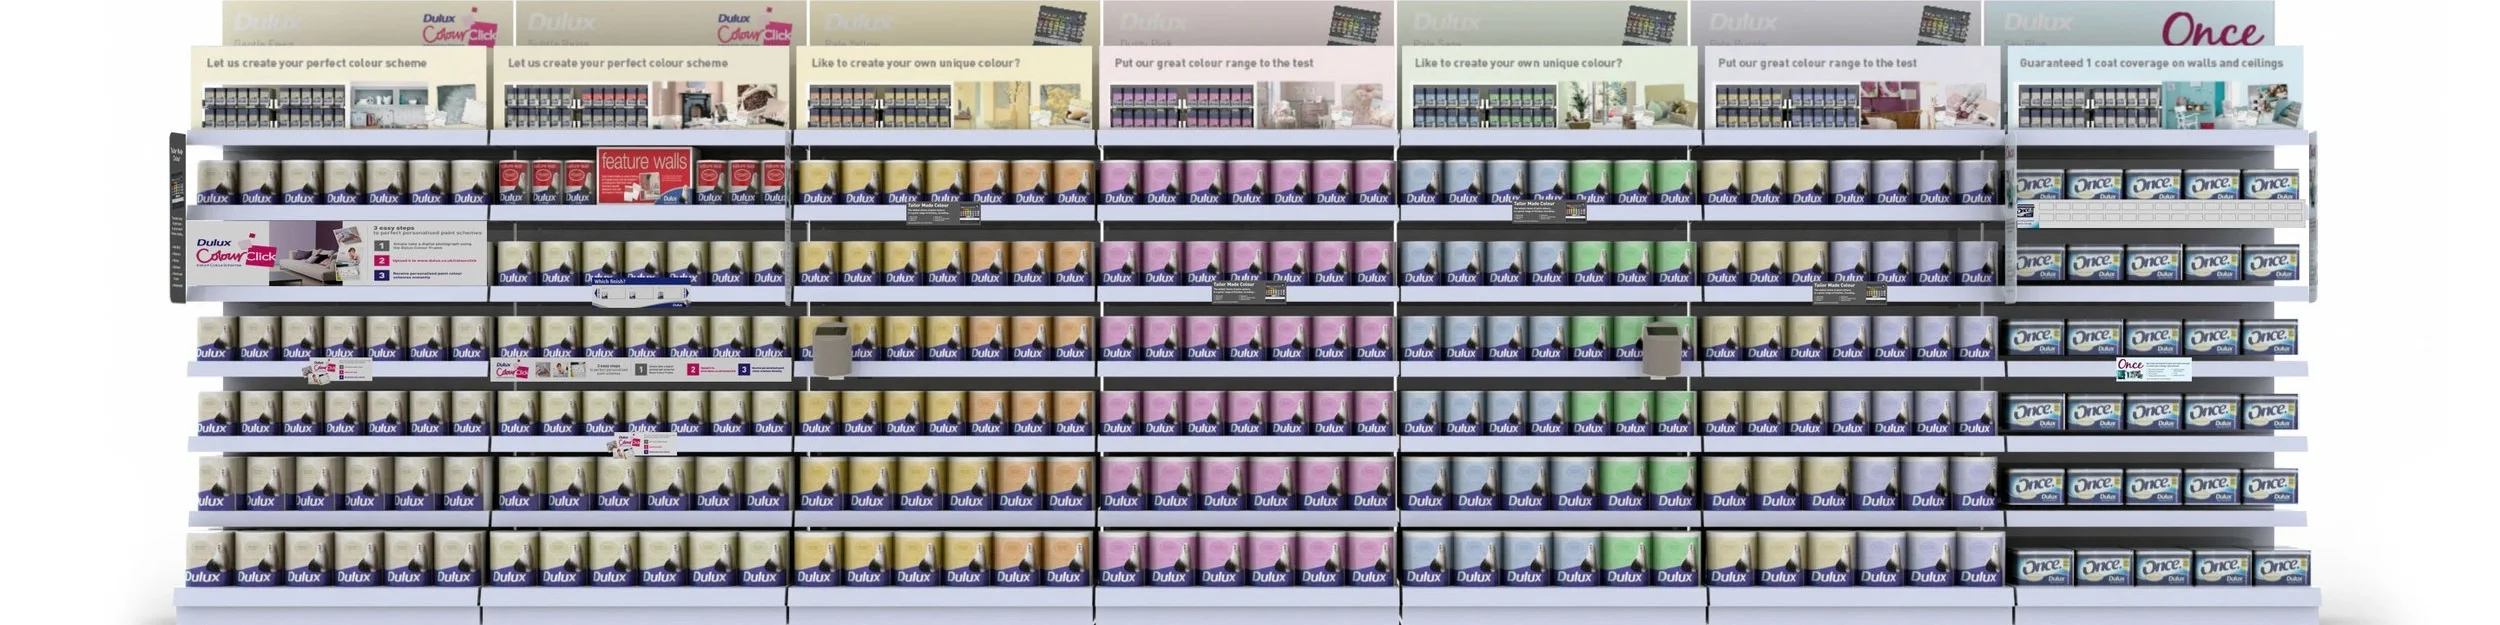Click the grey dispenser box in yellow paint bay

click(x=831, y=350)
